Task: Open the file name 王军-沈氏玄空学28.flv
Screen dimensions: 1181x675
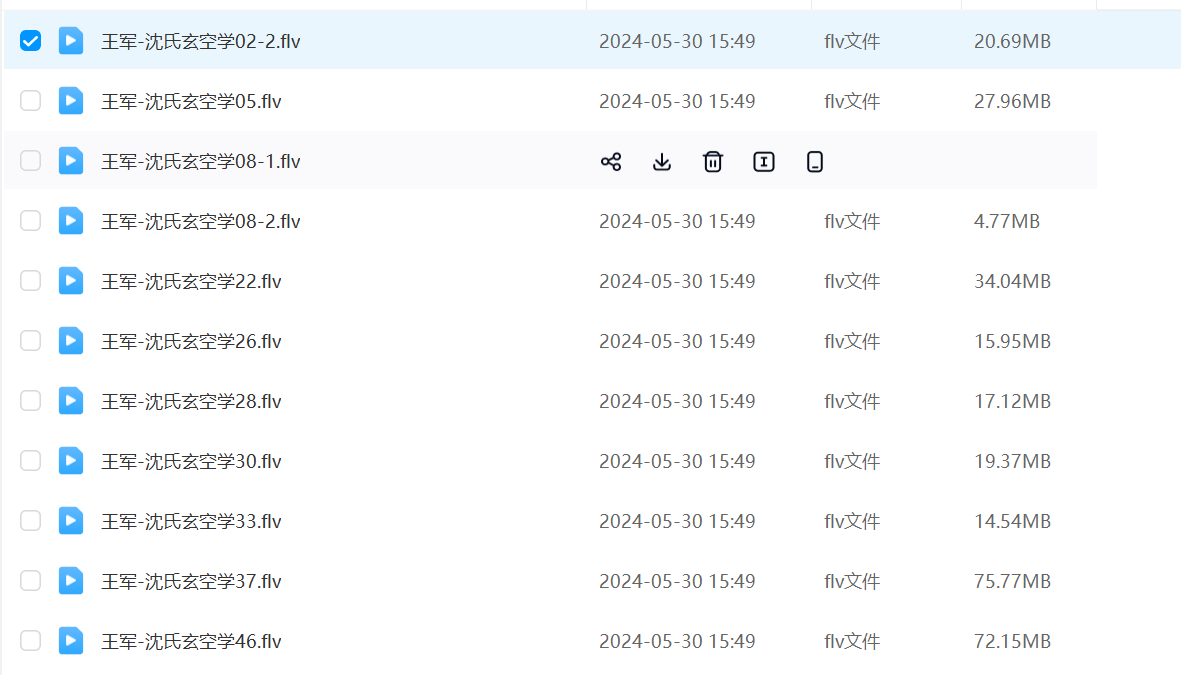Action: (191, 402)
